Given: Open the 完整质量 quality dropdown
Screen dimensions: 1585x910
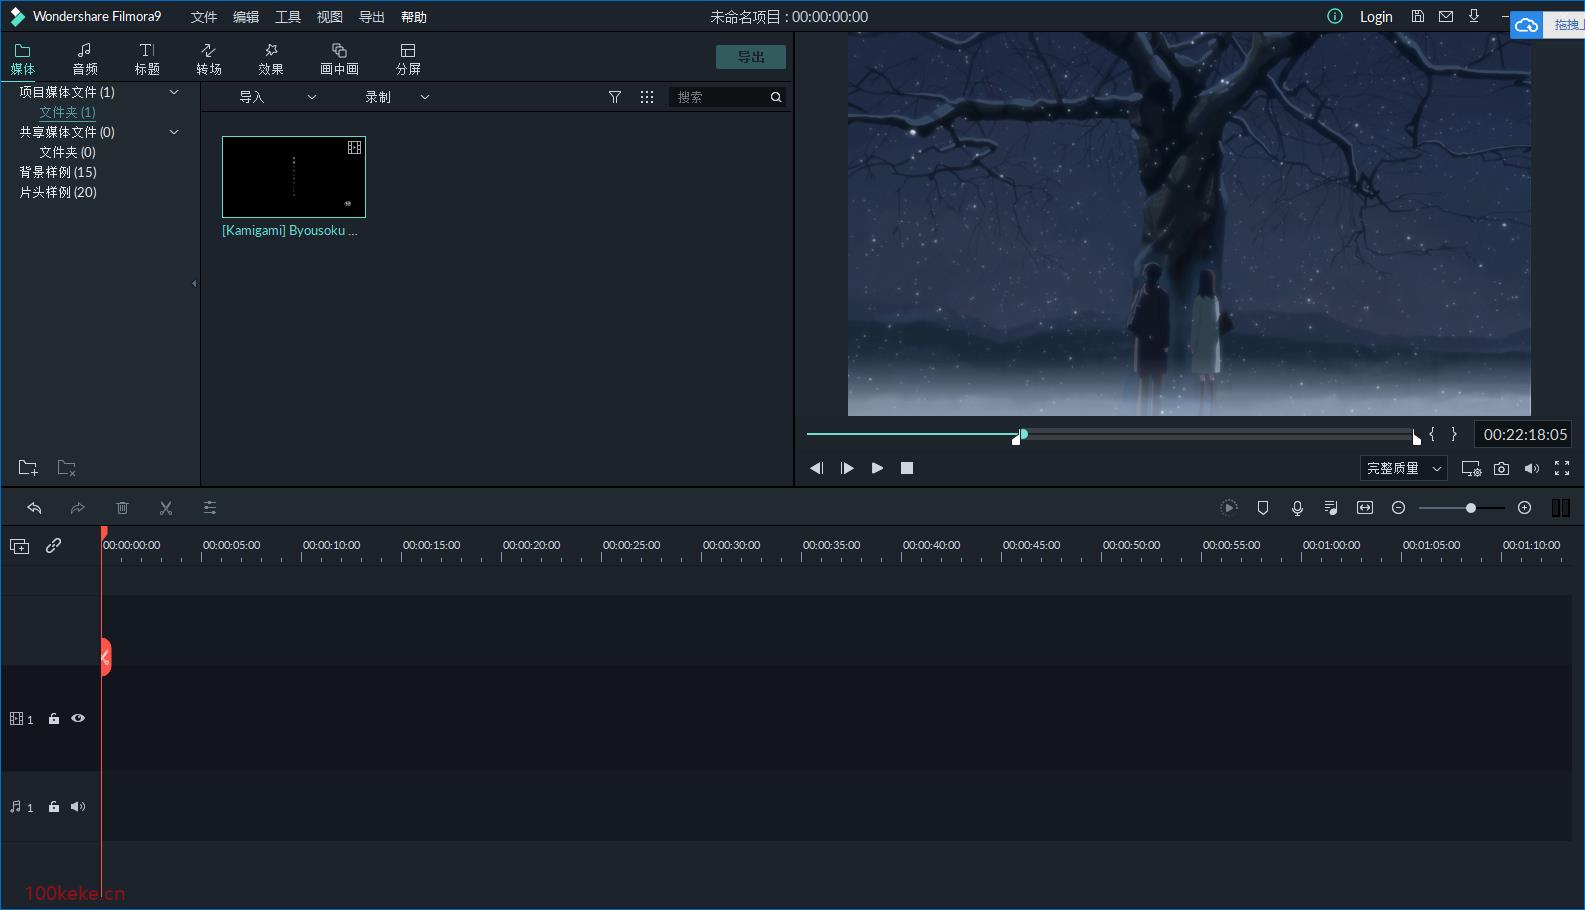Looking at the screenshot, I should pyautogui.click(x=1404, y=468).
